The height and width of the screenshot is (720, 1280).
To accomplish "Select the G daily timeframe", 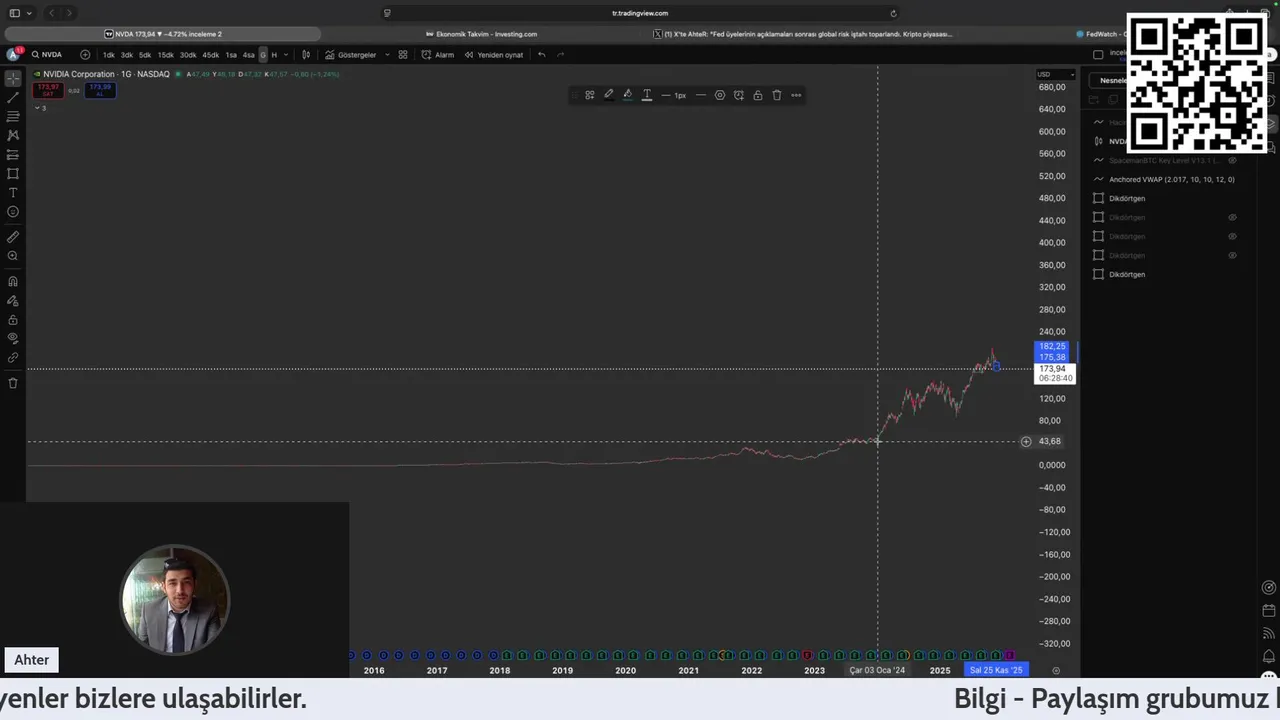I will [x=263, y=55].
